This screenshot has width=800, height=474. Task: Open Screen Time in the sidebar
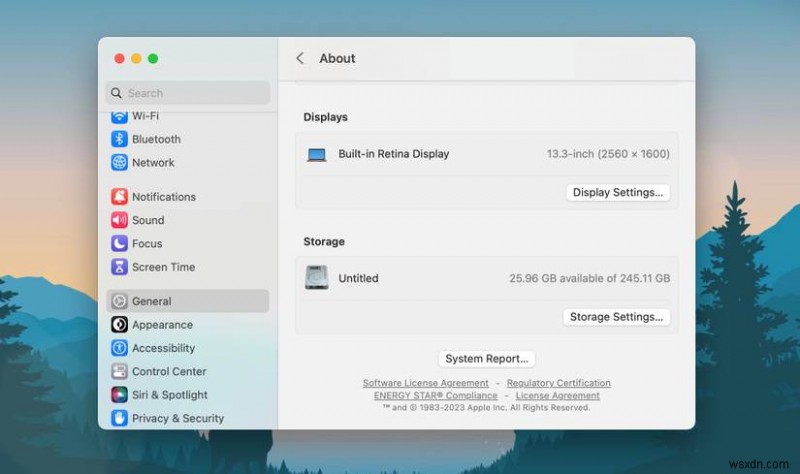(x=188, y=267)
